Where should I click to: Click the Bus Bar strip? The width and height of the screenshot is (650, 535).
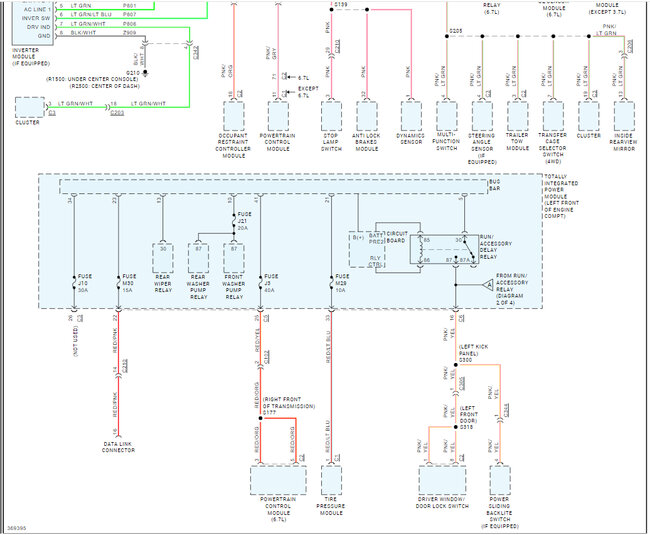(x=274, y=186)
